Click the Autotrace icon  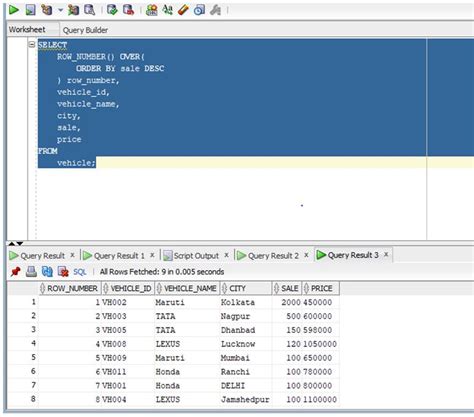click(73, 10)
